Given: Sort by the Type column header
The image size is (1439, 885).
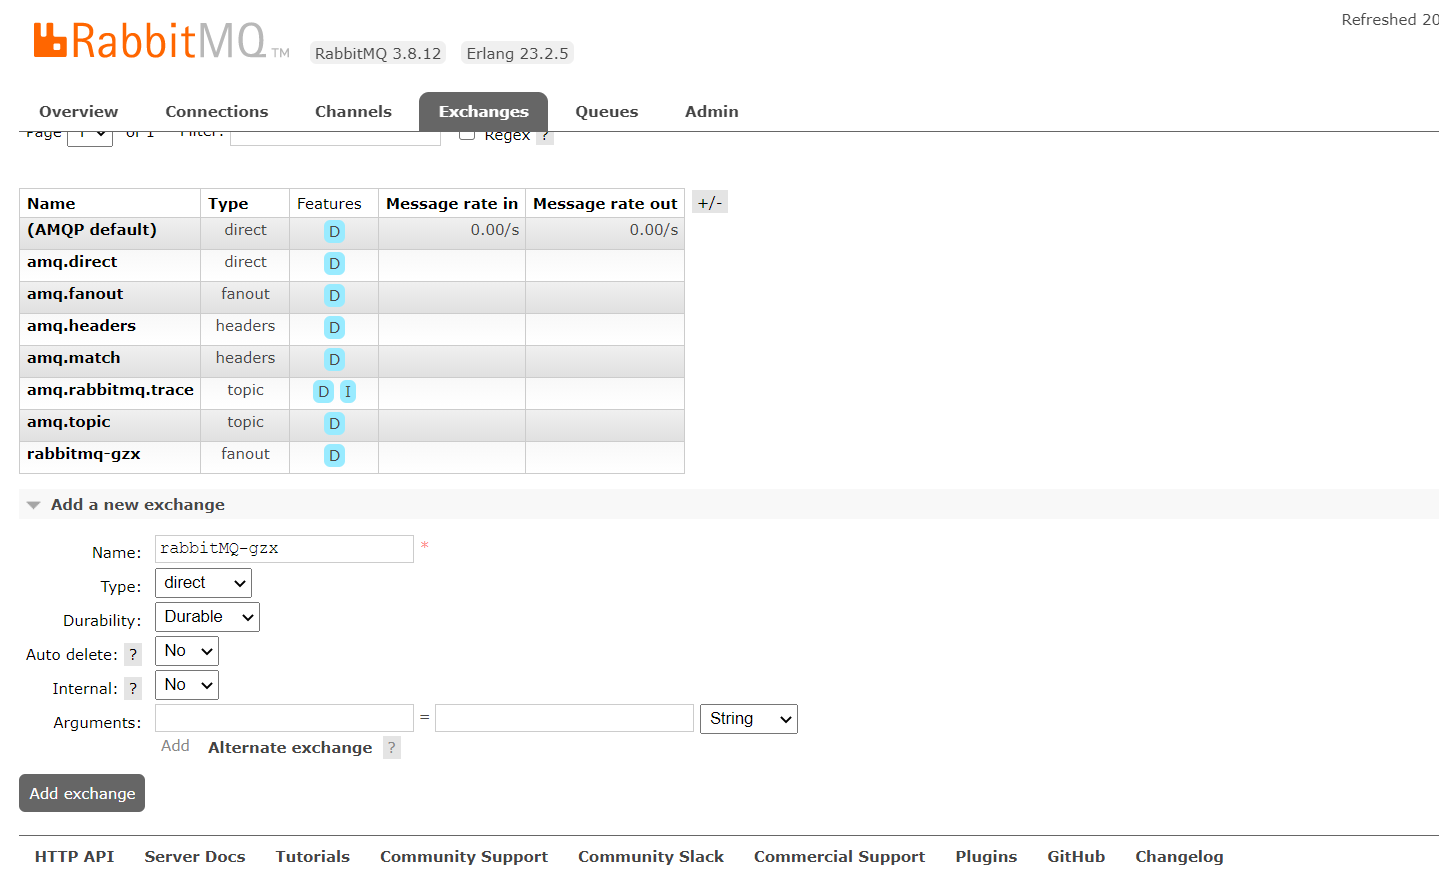Looking at the screenshot, I should [228, 204].
